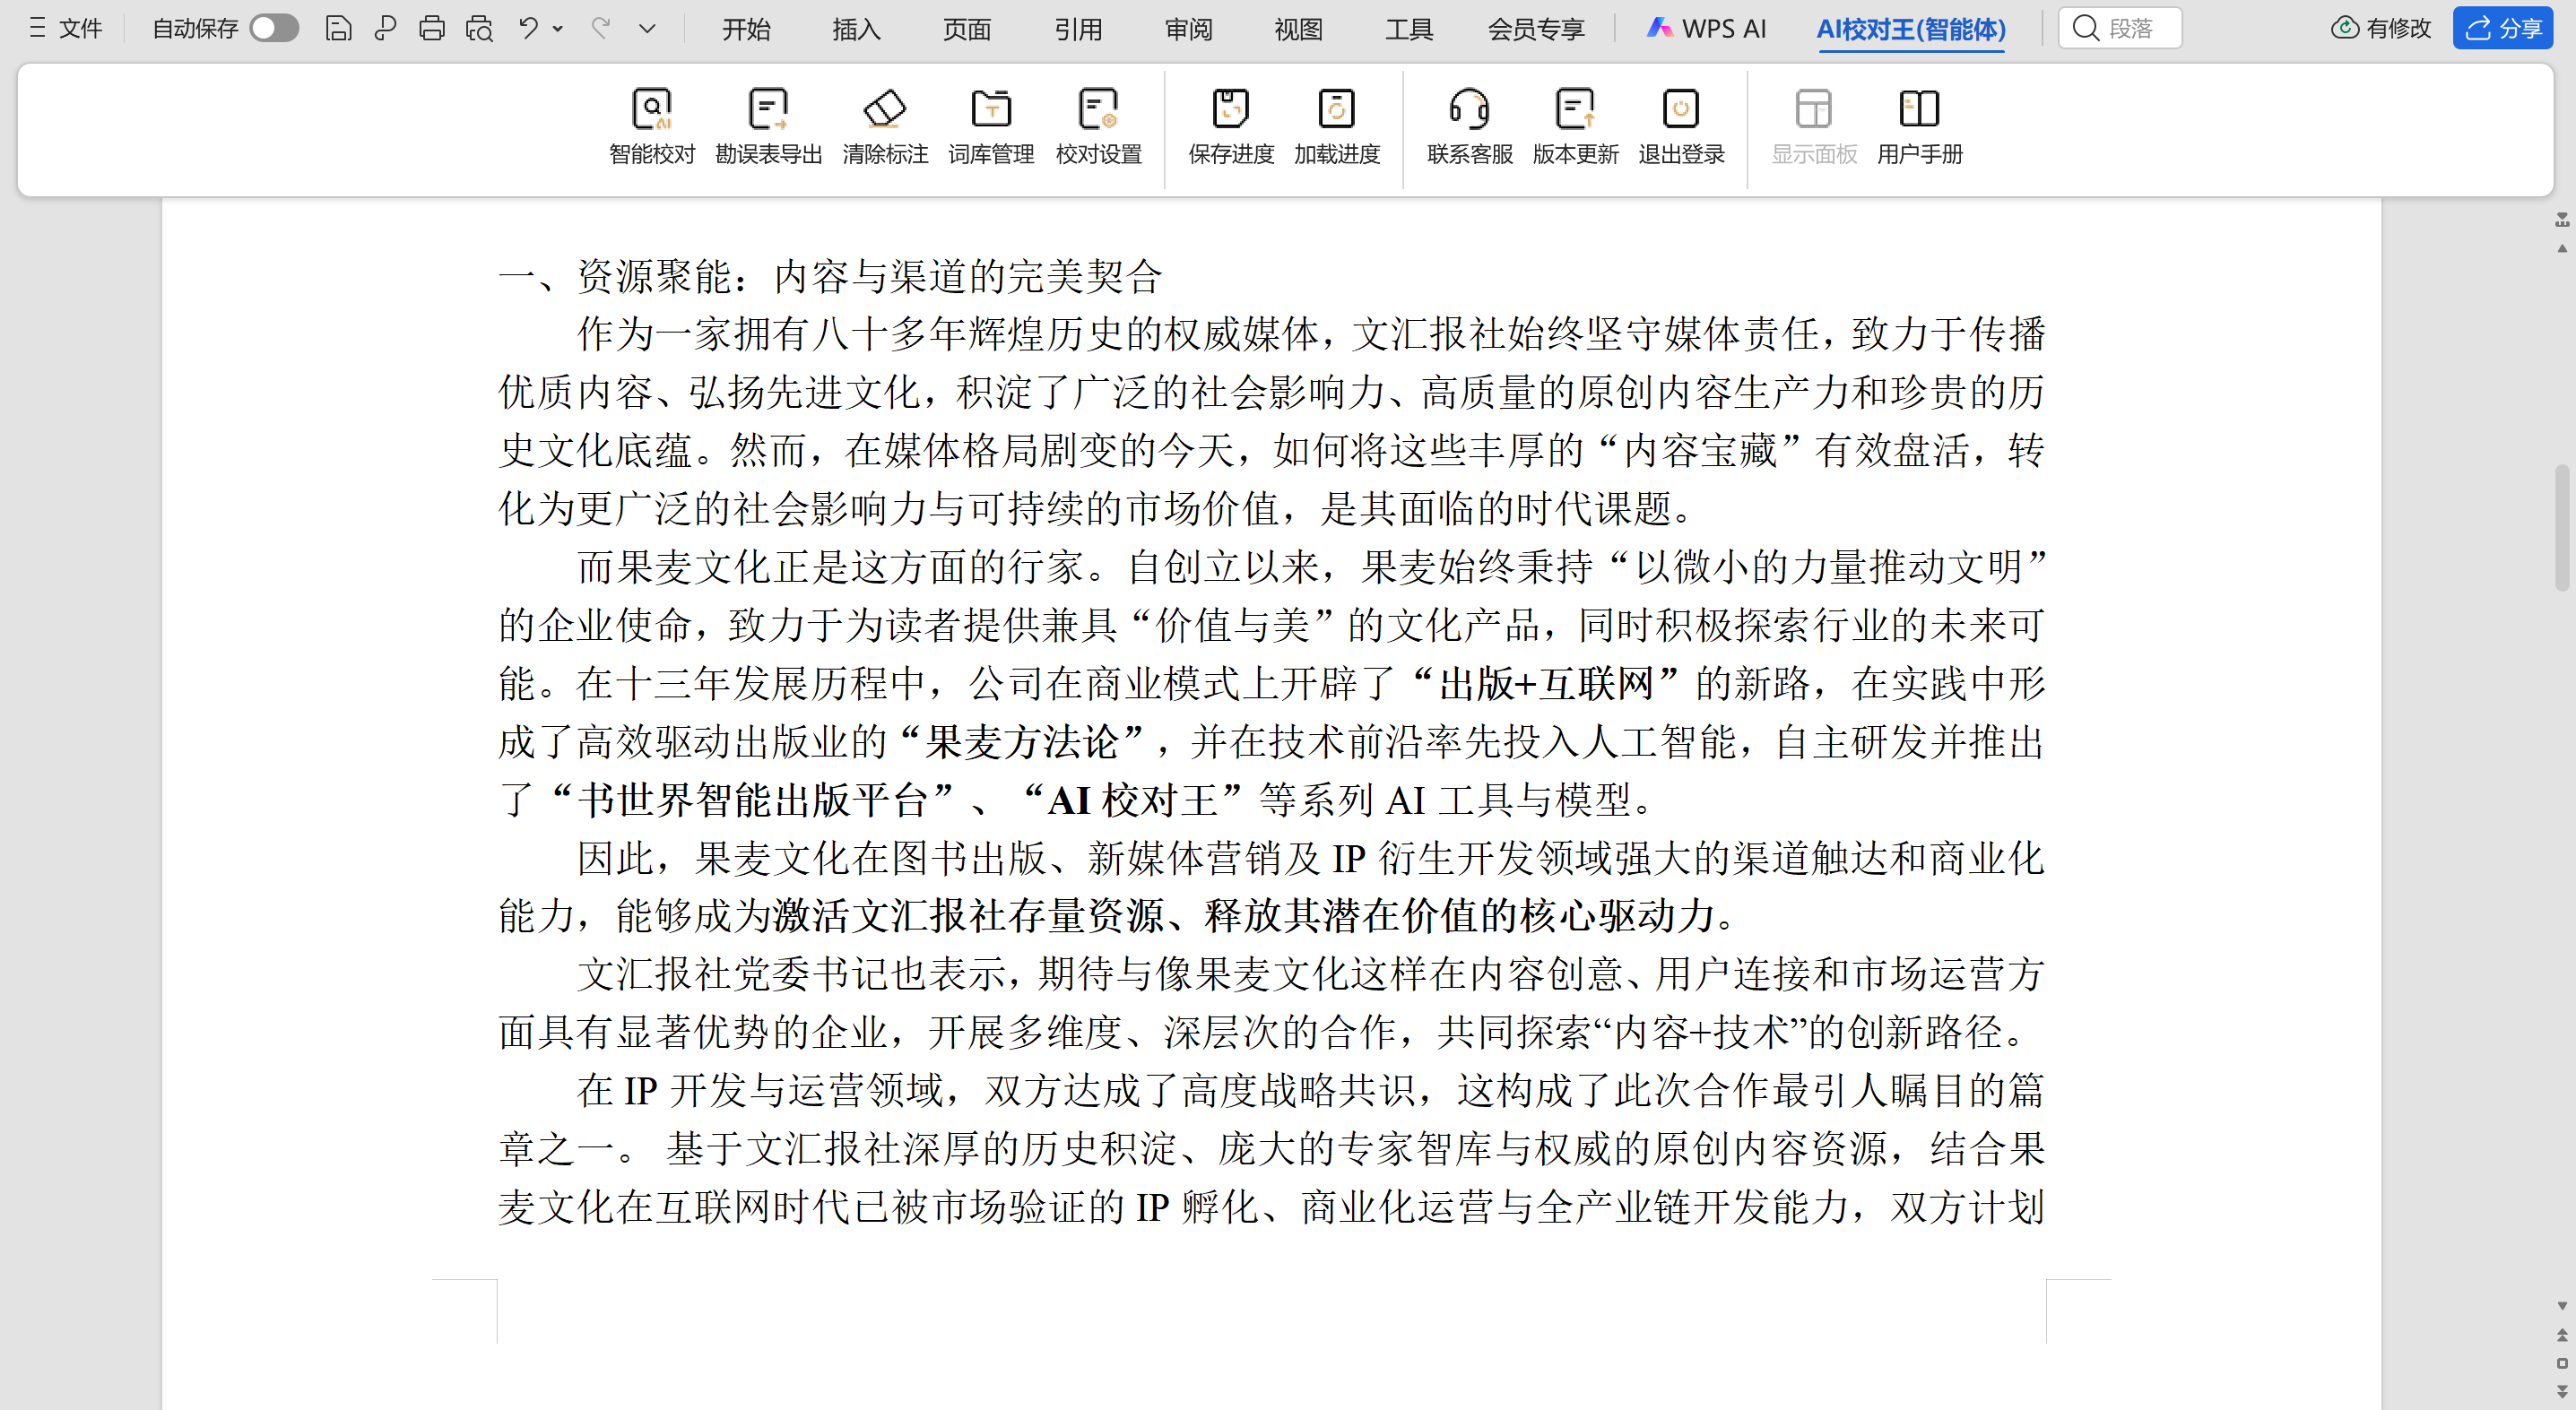Screen dimensions: 2576x1410
Task: Switch to the WPS AI tab
Action: pyautogui.click(x=1706, y=29)
